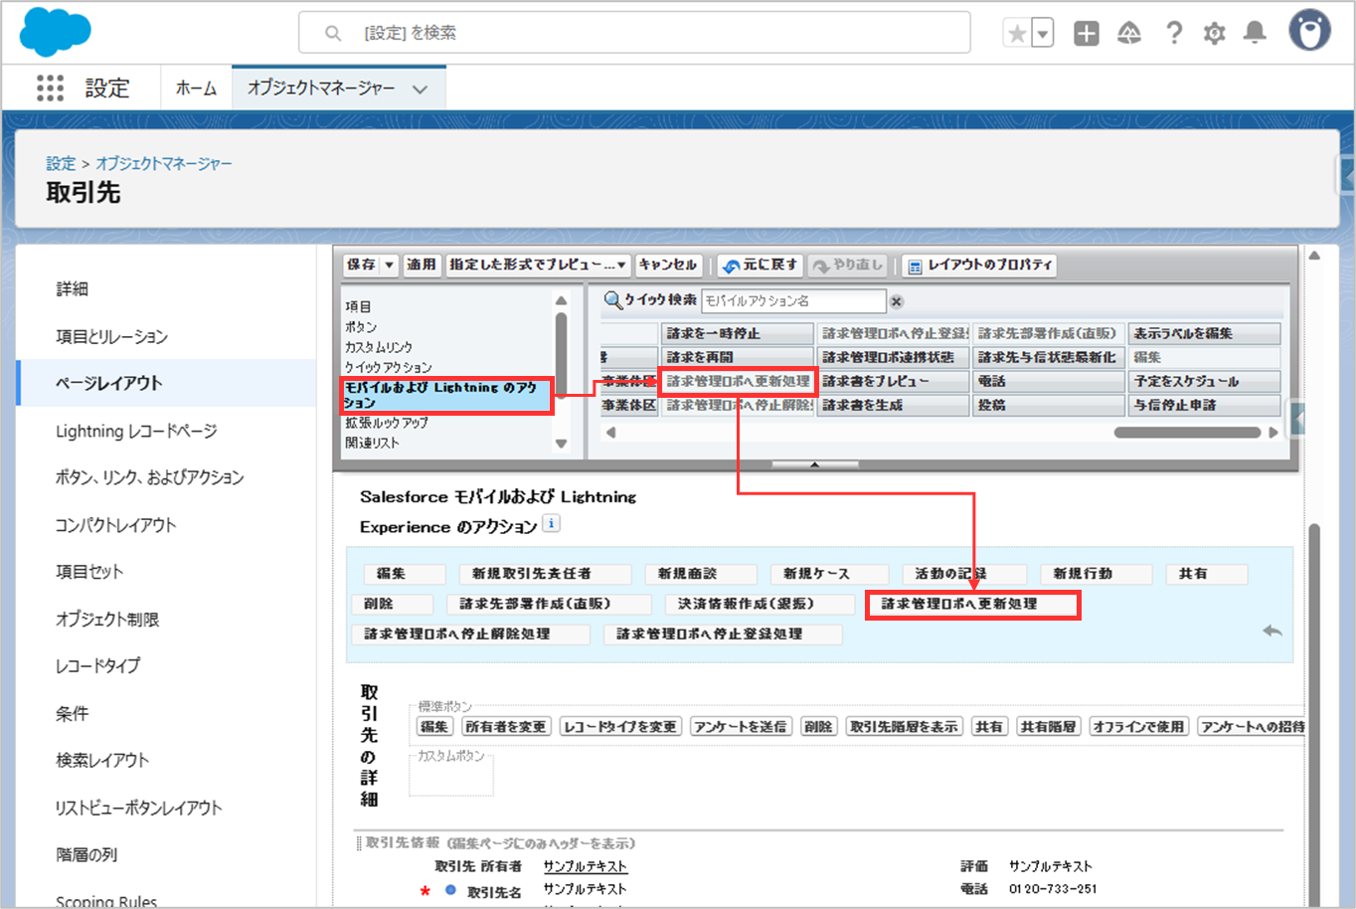Select クイックアクション in the palette list

point(388,367)
